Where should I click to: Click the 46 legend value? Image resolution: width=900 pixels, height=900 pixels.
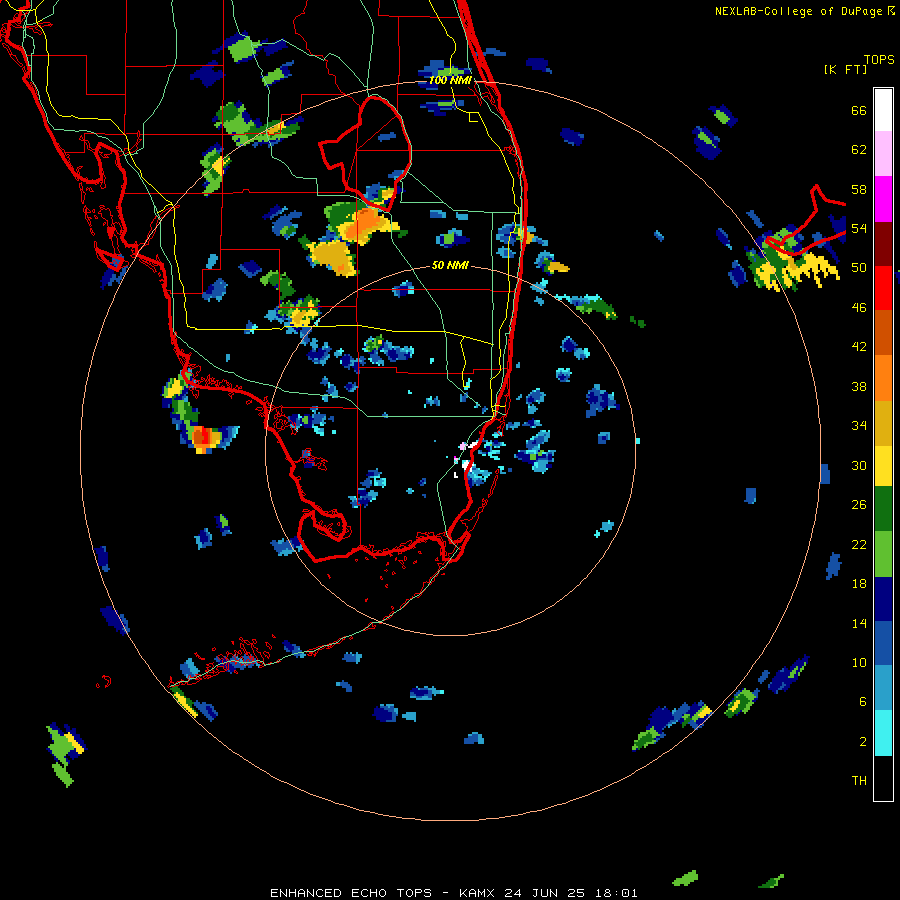click(x=859, y=308)
